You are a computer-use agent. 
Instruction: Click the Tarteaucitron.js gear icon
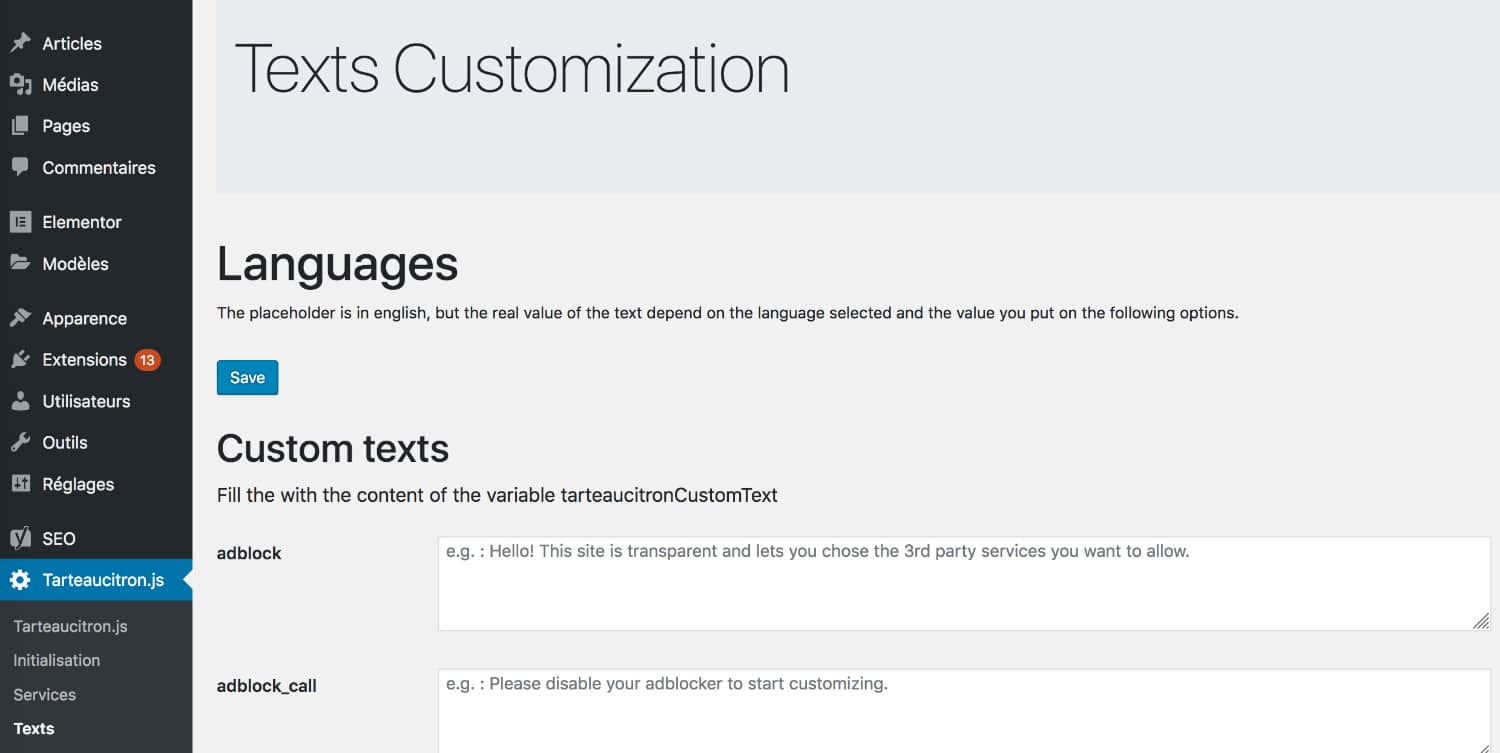click(x=20, y=580)
